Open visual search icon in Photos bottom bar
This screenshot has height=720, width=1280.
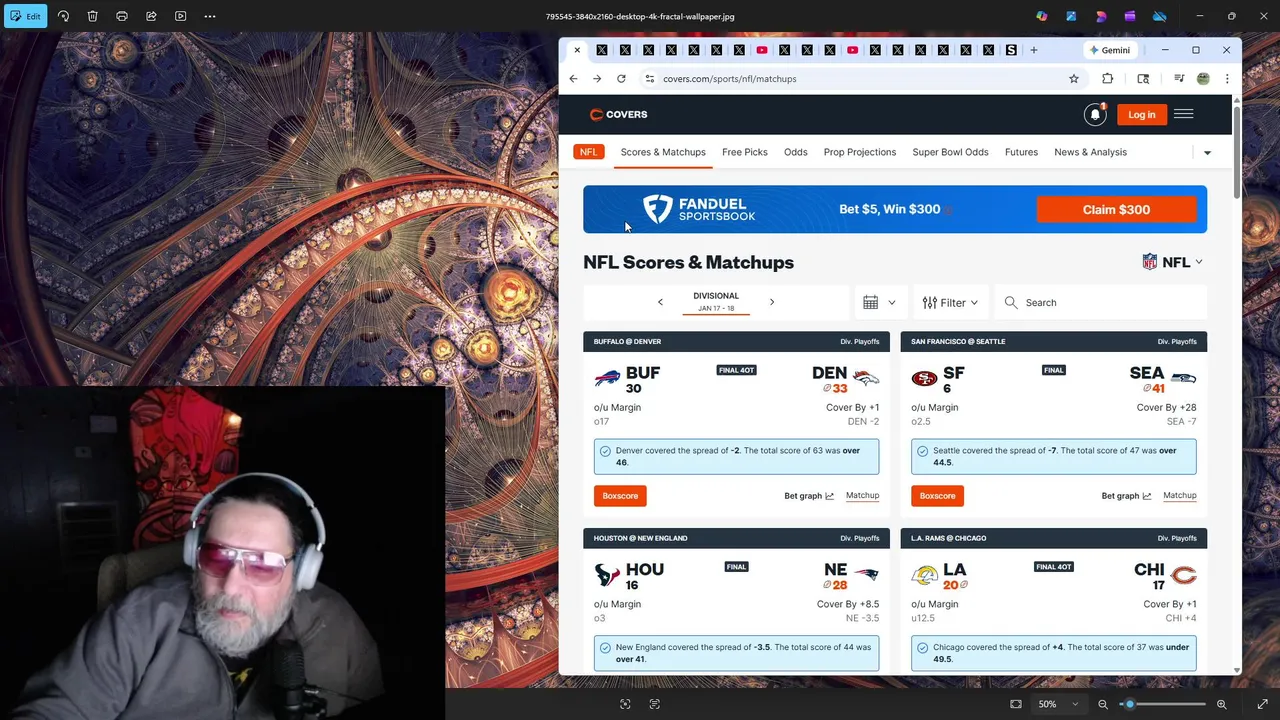[625, 704]
